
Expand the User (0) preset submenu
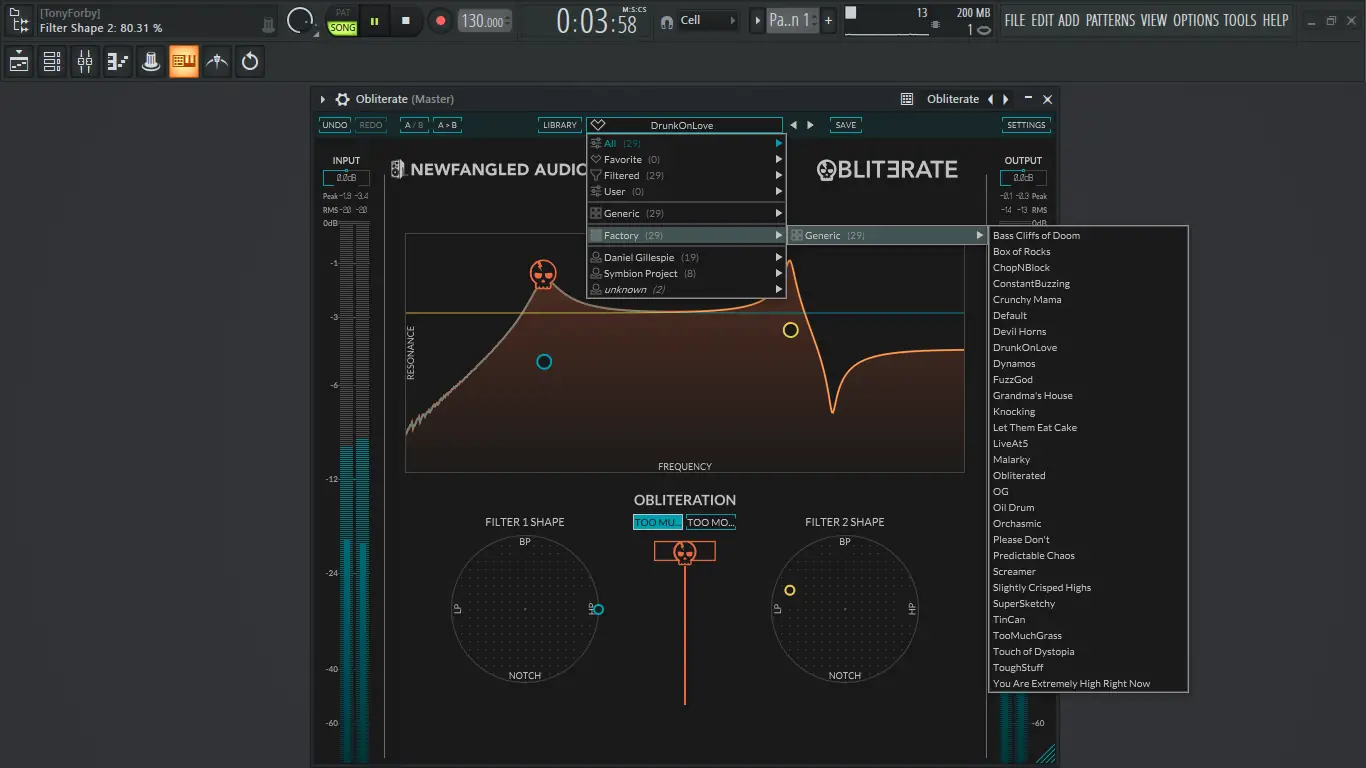[x=686, y=191]
